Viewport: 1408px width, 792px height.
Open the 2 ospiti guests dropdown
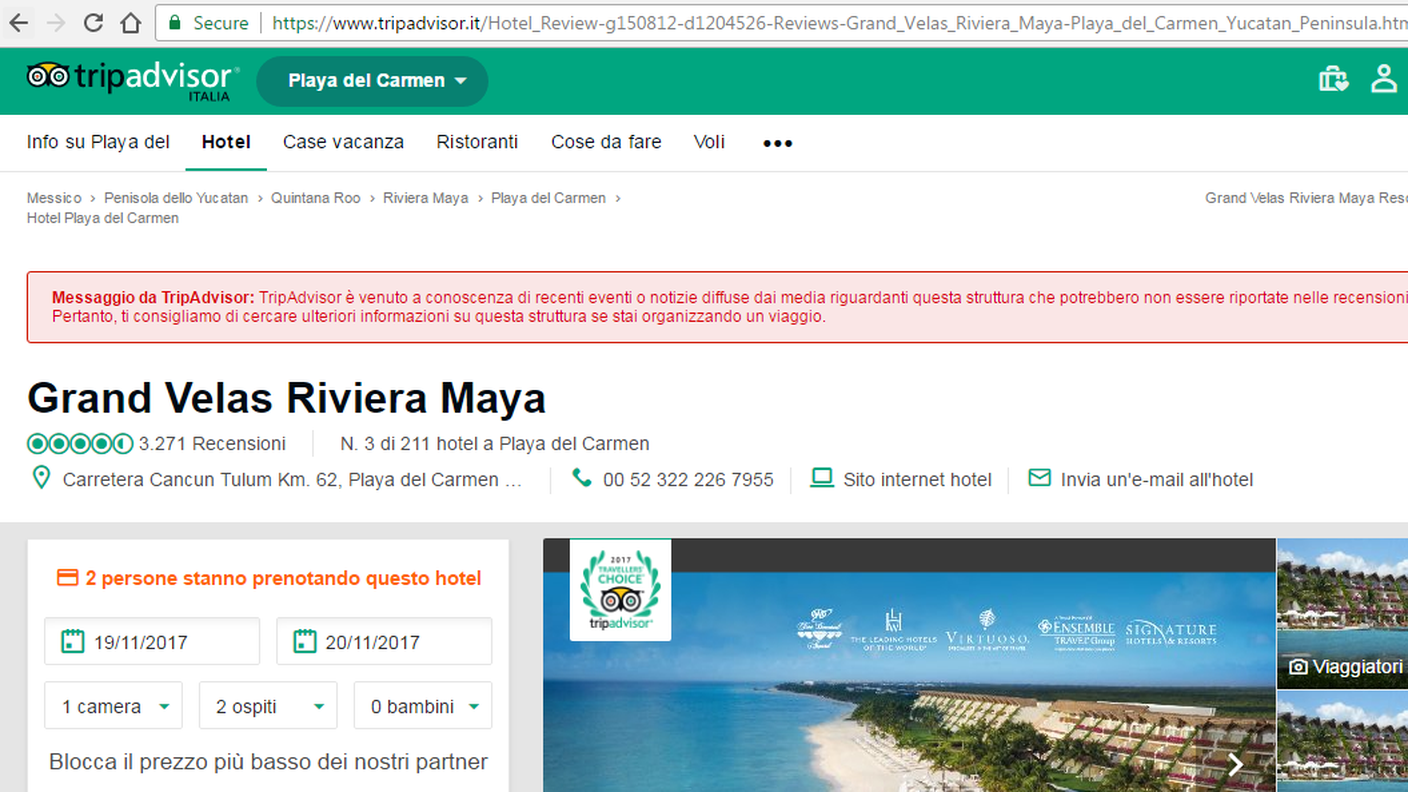268,706
